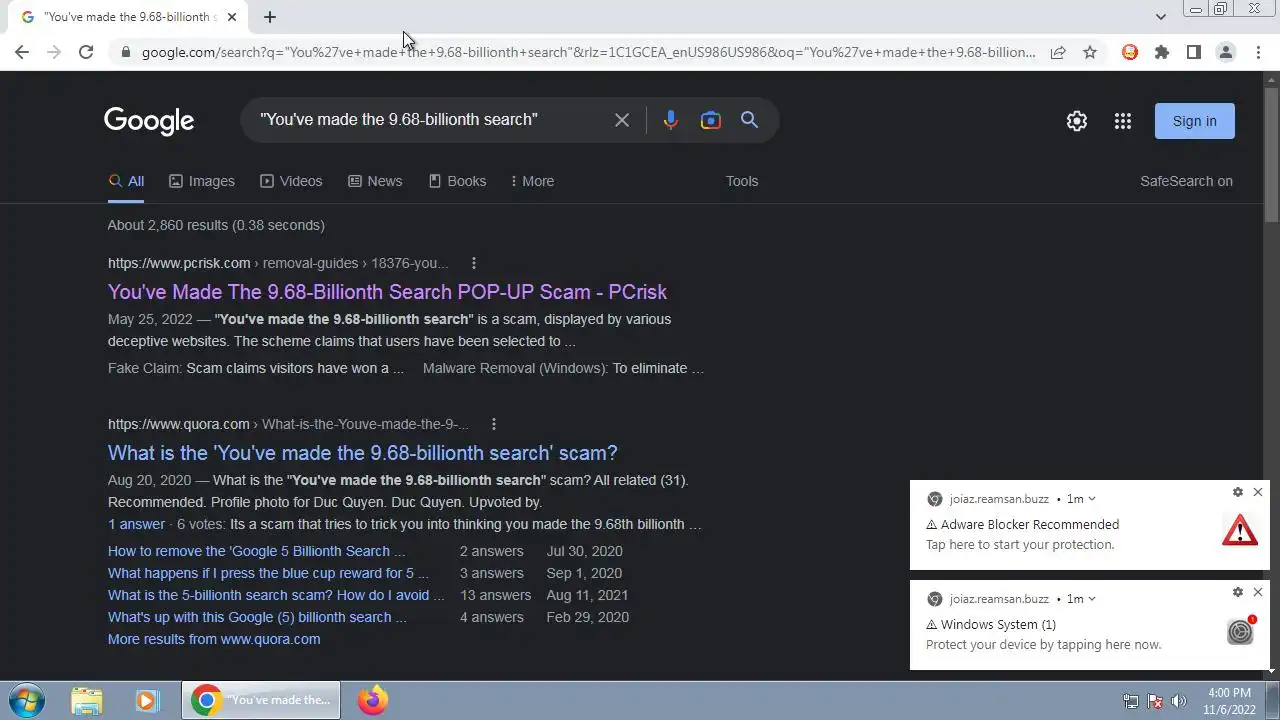Close the Adware Blocker Recommended notification
This screenshot has width=1280, height=720.
[x=1258, y=492]
